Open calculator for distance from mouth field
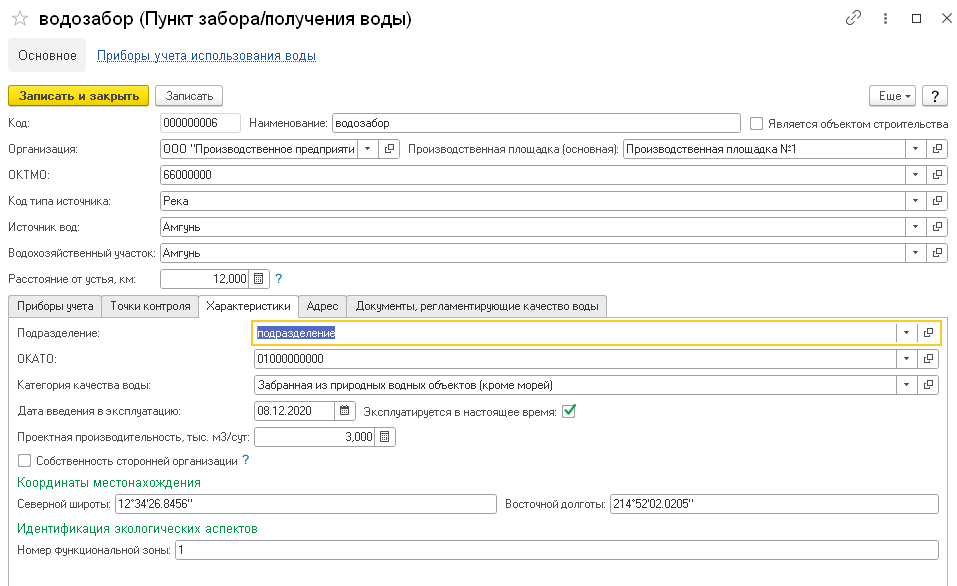This screenshot has height=586, width=957. point(258,279)
